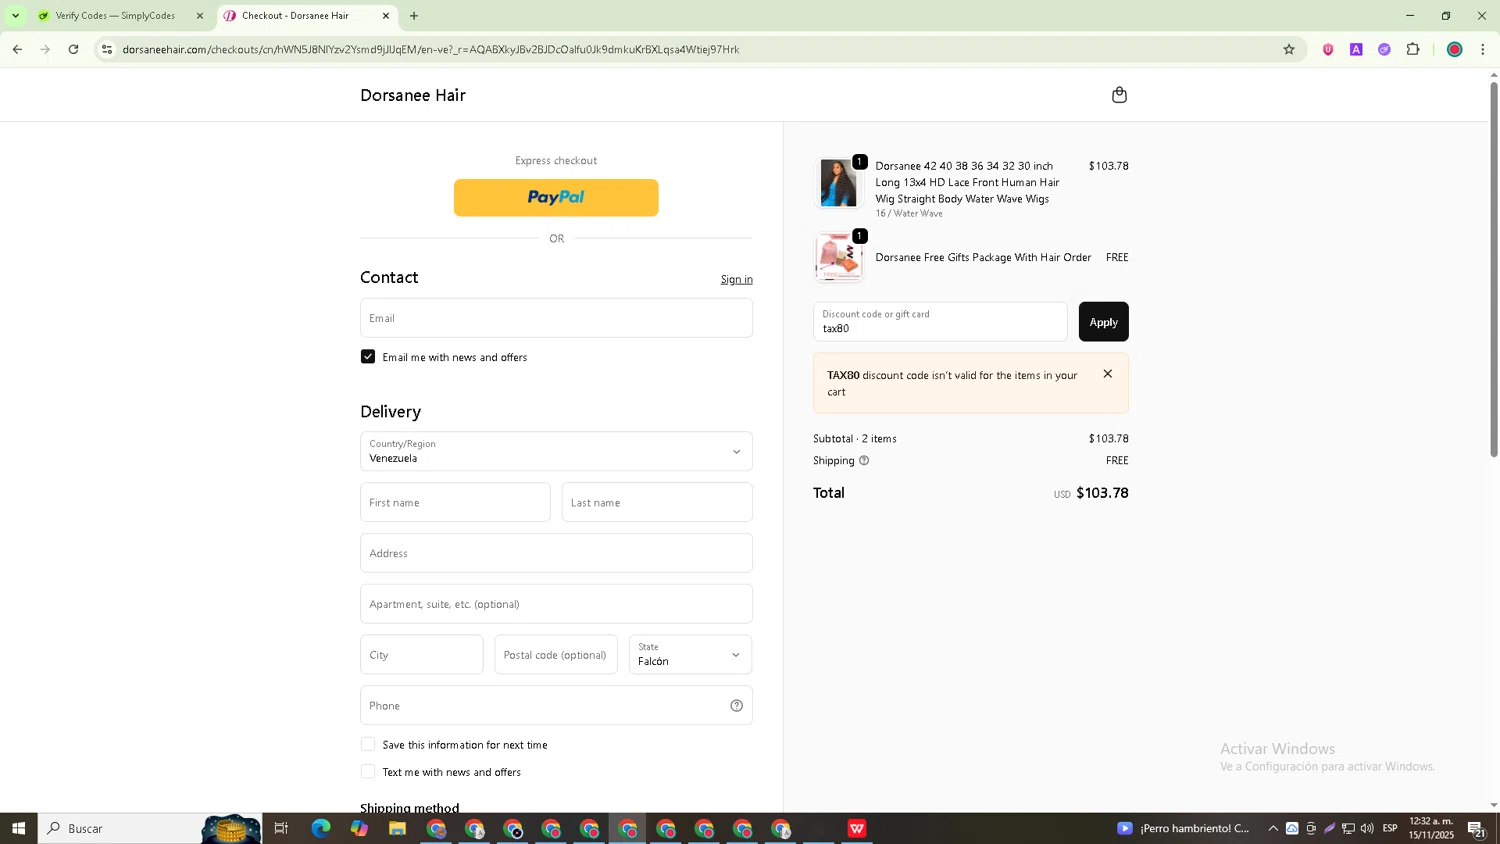The height and width of the screenshot is (844, 1500).
Task: Show hidden system tray icons
Action: click(1272, 828)
